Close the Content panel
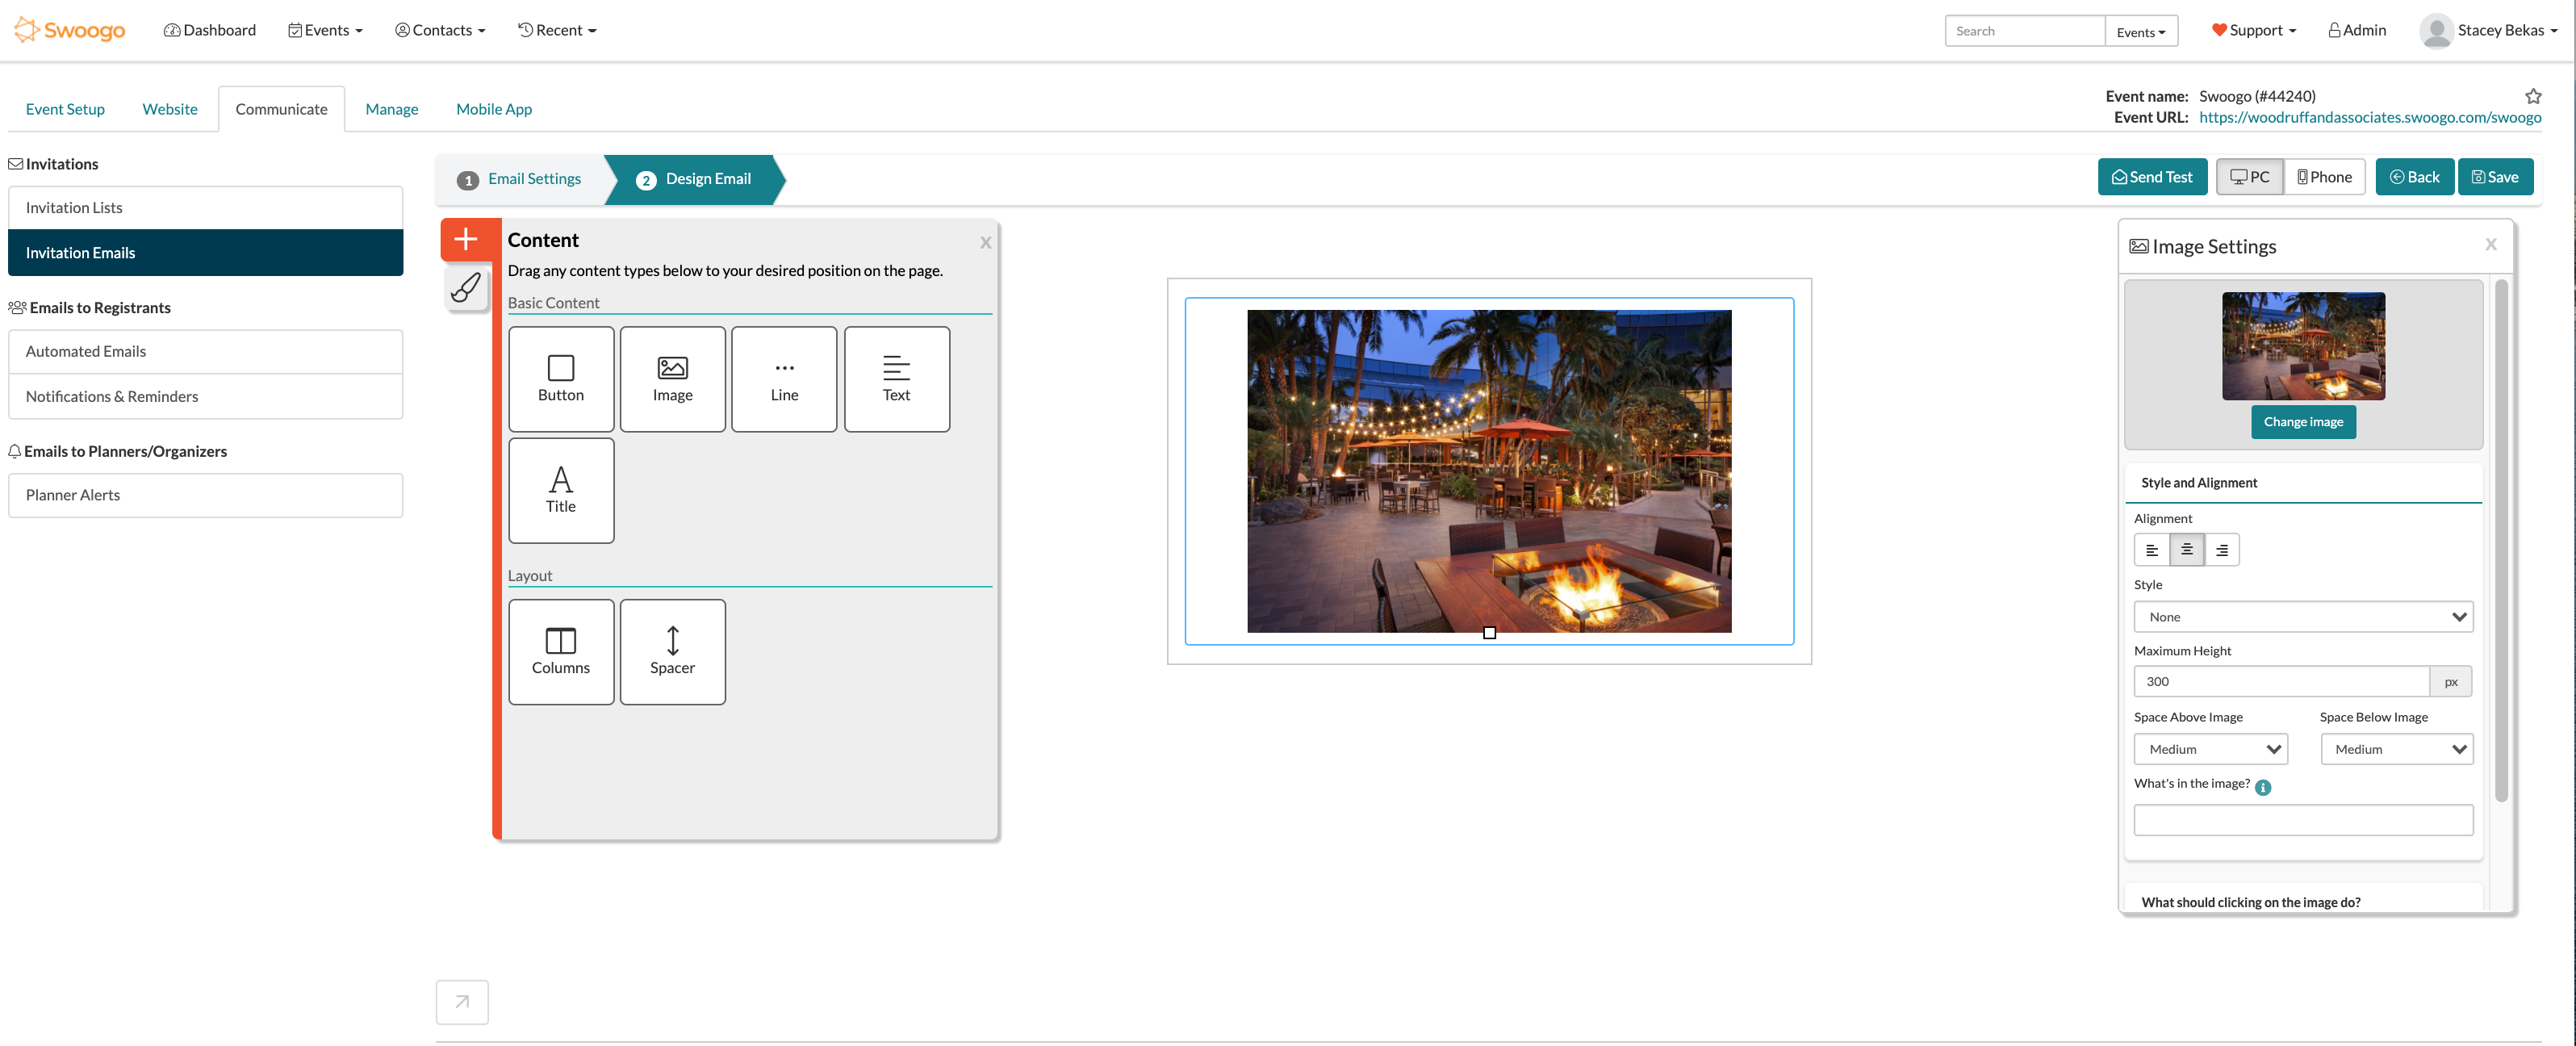This screenshot has height=1046, width=2576. pos(986,242)
